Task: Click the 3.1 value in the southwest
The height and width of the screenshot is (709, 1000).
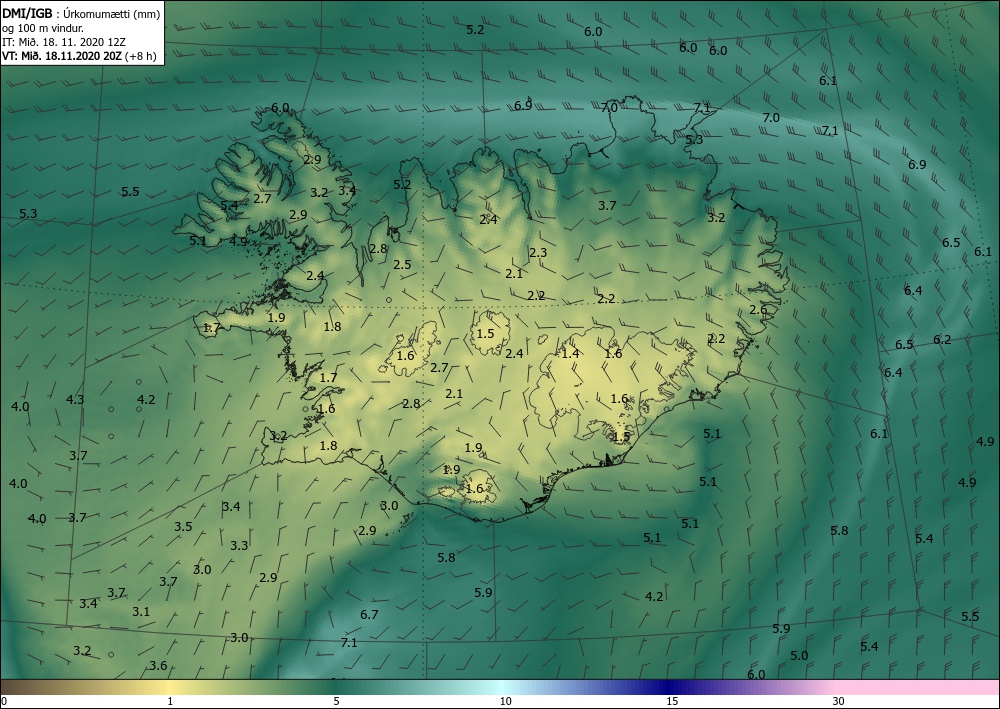Action: 141,611
